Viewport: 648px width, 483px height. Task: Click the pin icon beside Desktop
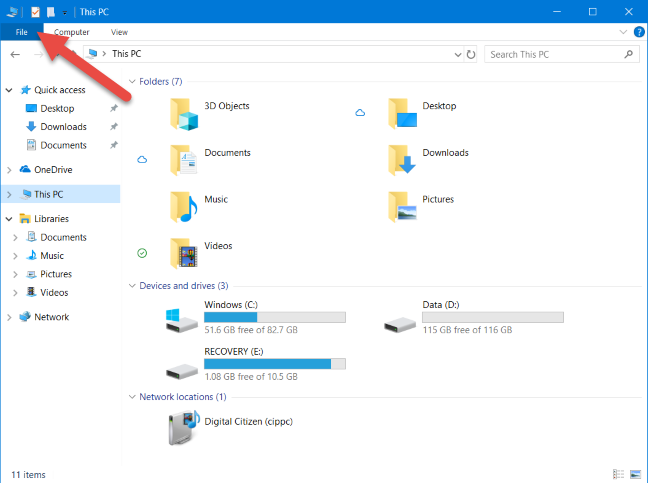click(x=114, y=108)
